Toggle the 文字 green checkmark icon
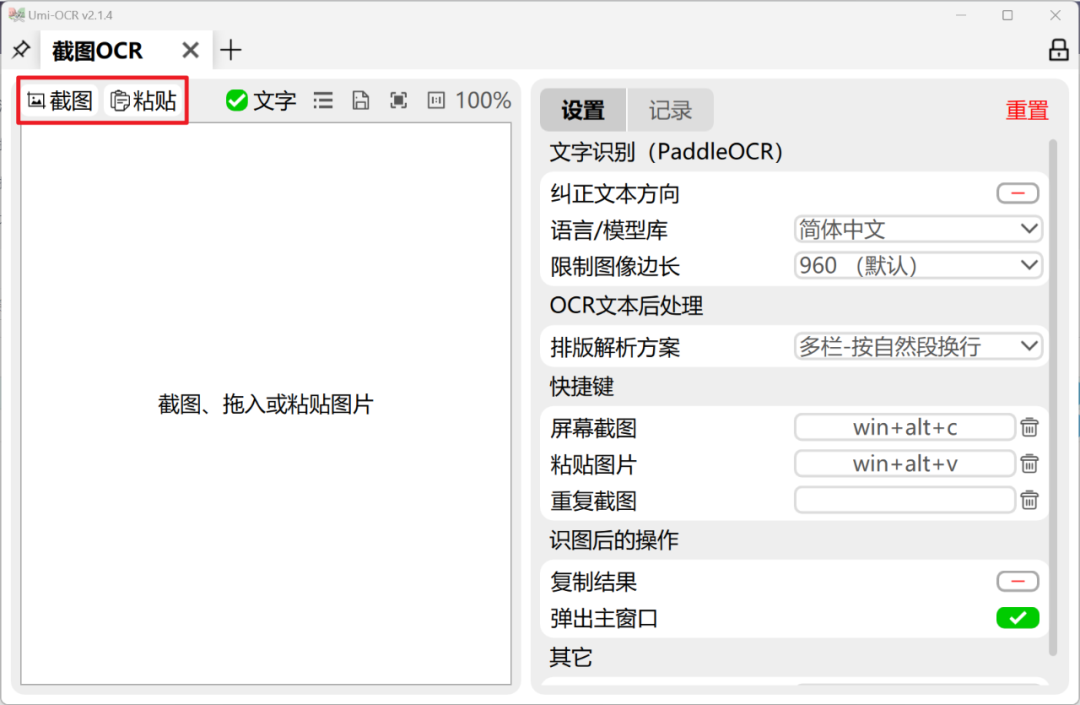The width and height of the screenshot is (1080, 705). point(236,100)
